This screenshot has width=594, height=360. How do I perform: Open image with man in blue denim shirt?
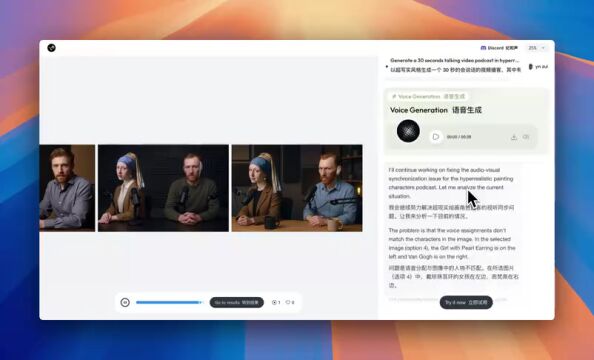pos(297,188)
